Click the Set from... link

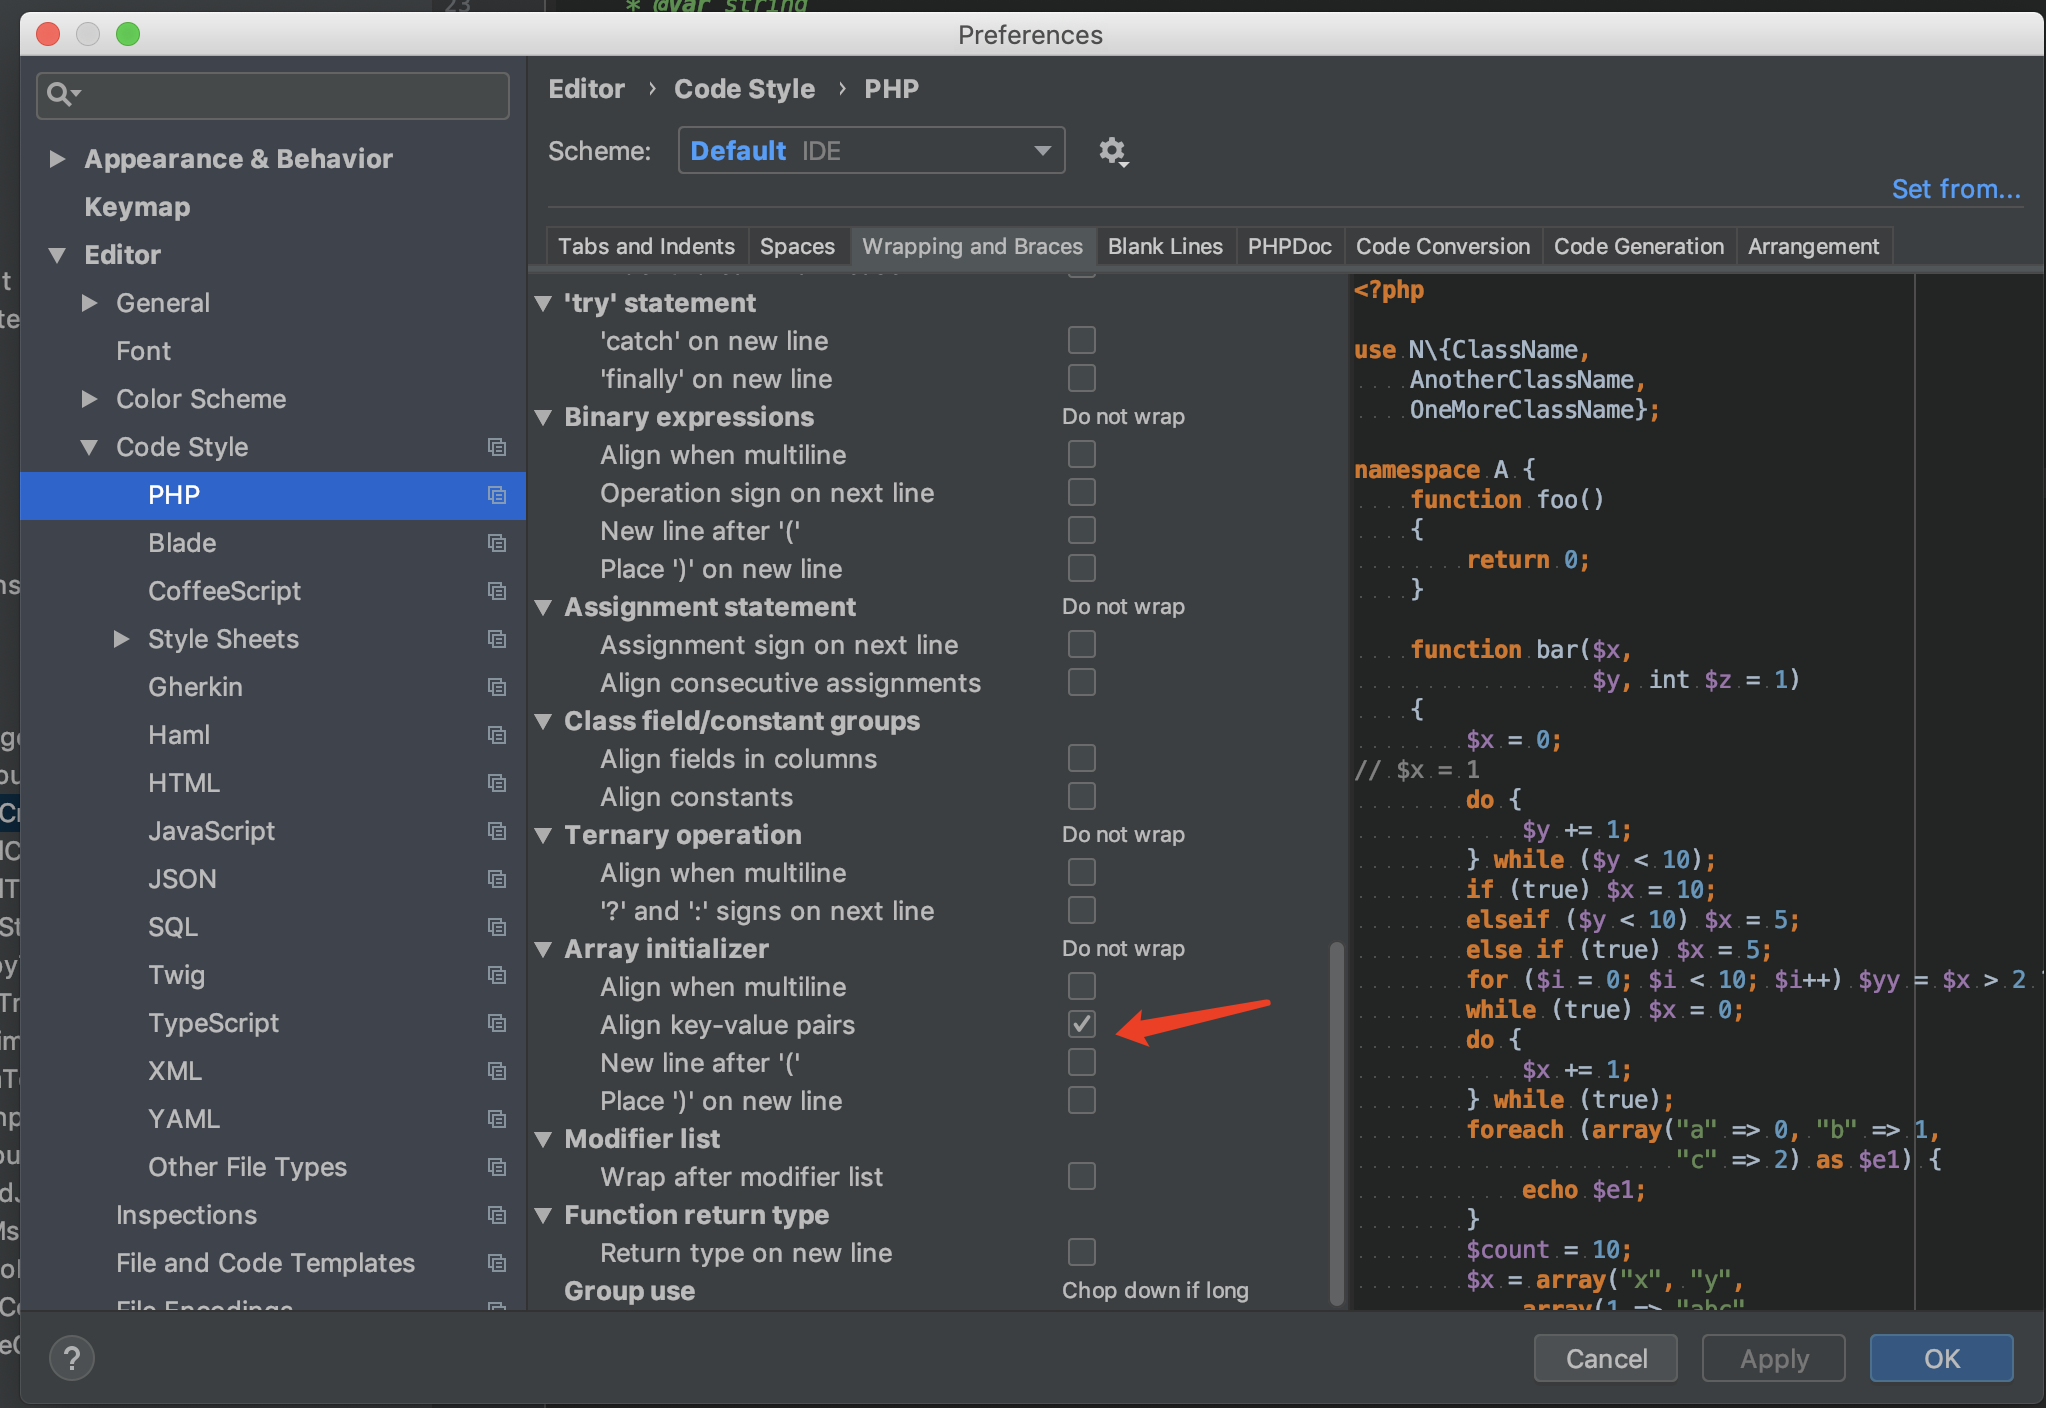1955,189
